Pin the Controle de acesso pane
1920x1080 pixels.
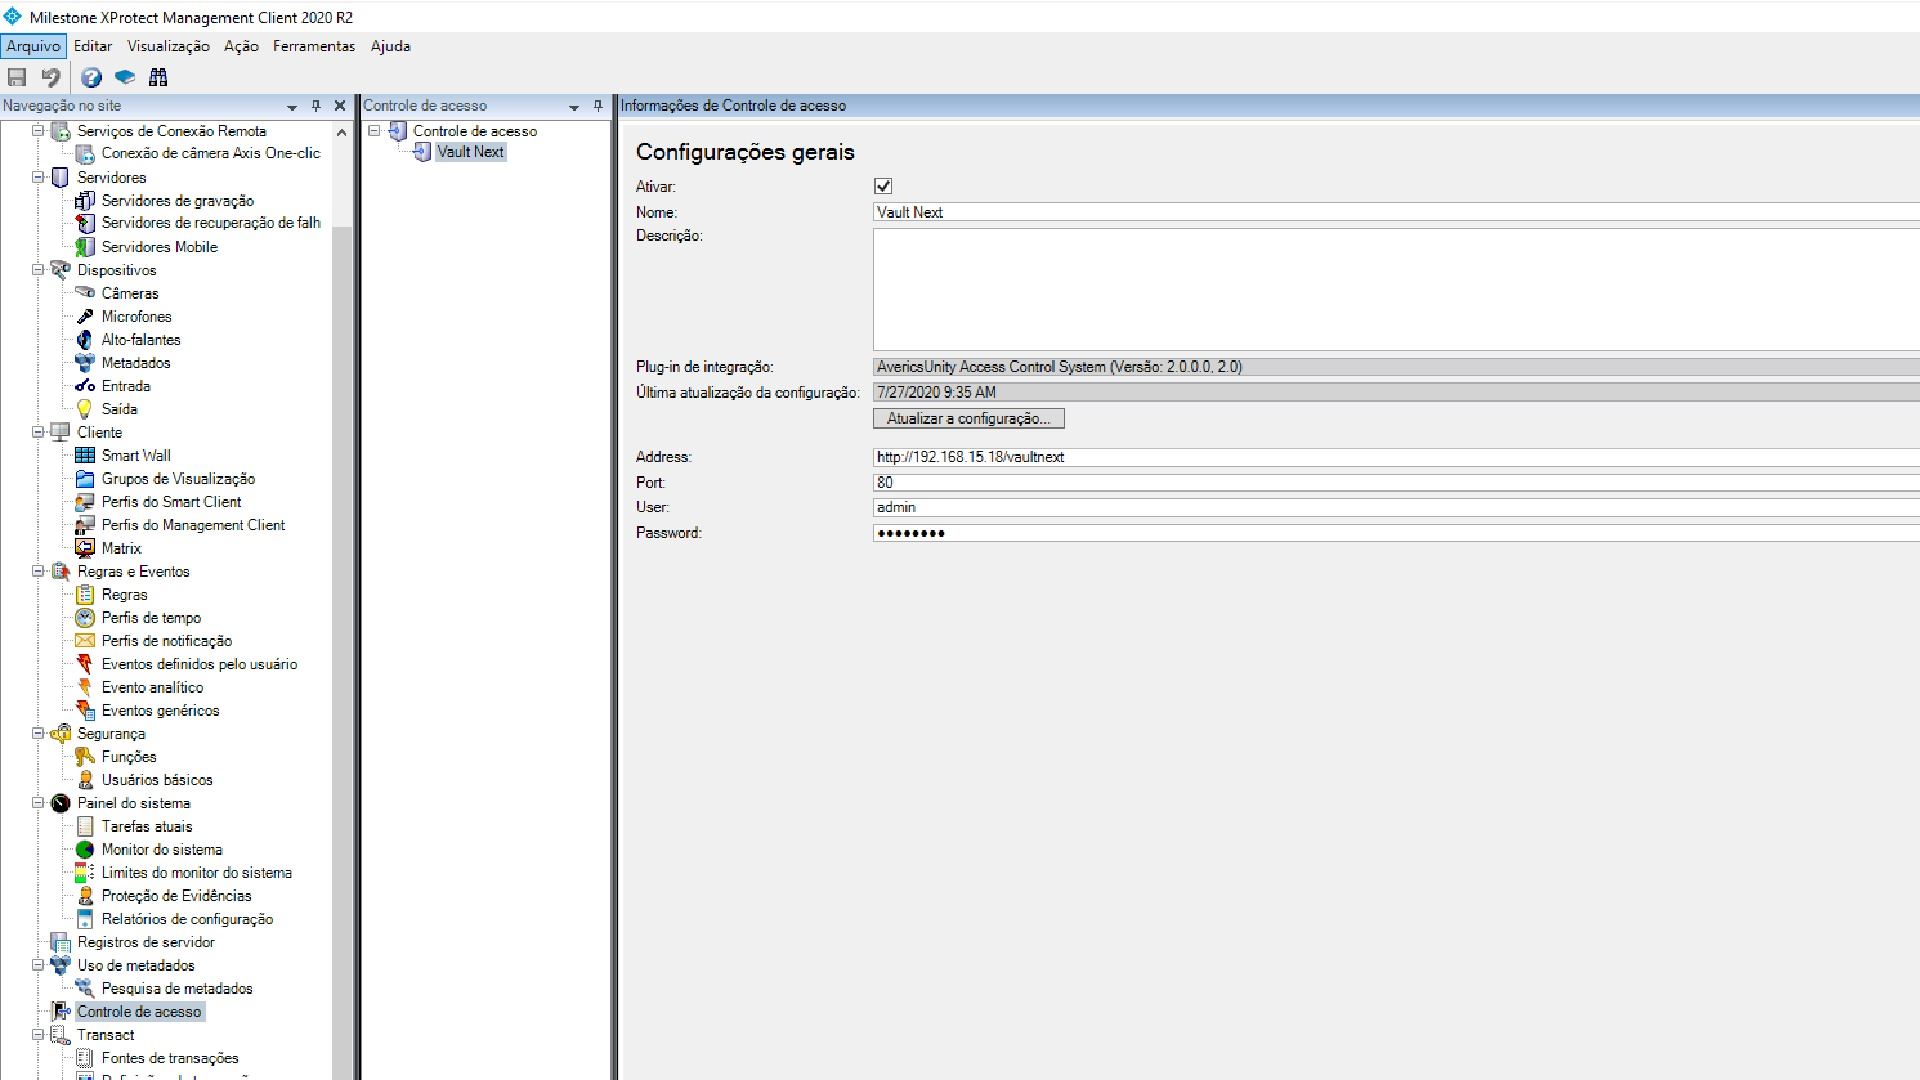tap(598, 106)
